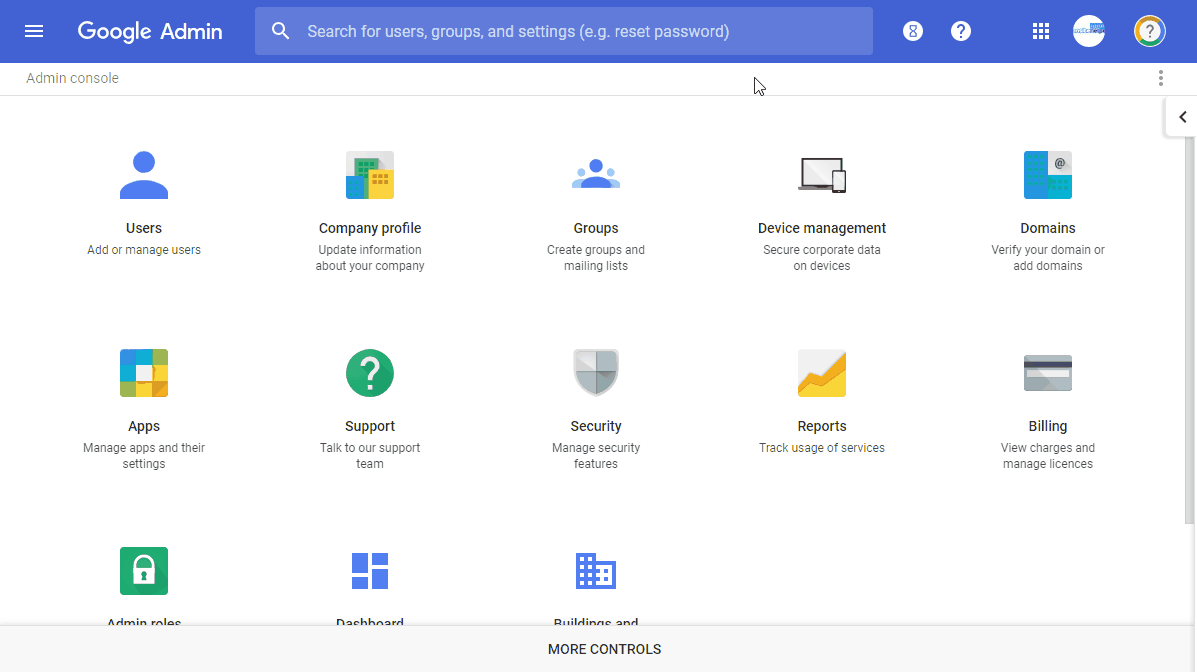Click the search magnifier icon
The height and width of the screenshot is (672, 1197).
click(x=280, y=31)
